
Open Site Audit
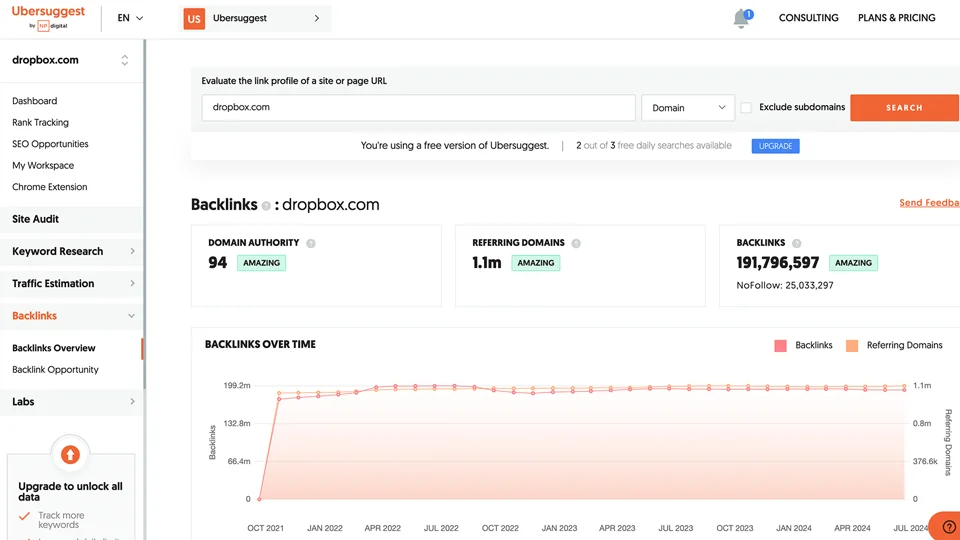click(71, 219)
